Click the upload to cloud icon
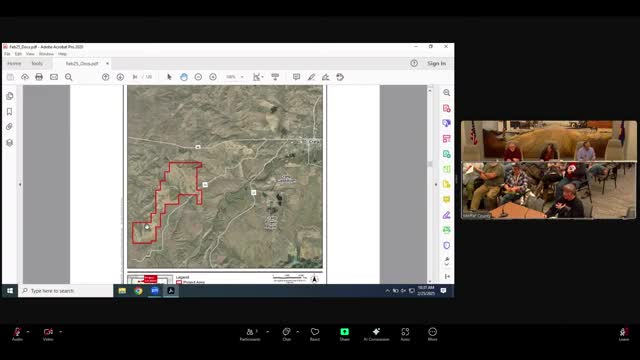Viewport: 640px width, 360px height. (x=25, y=77)
